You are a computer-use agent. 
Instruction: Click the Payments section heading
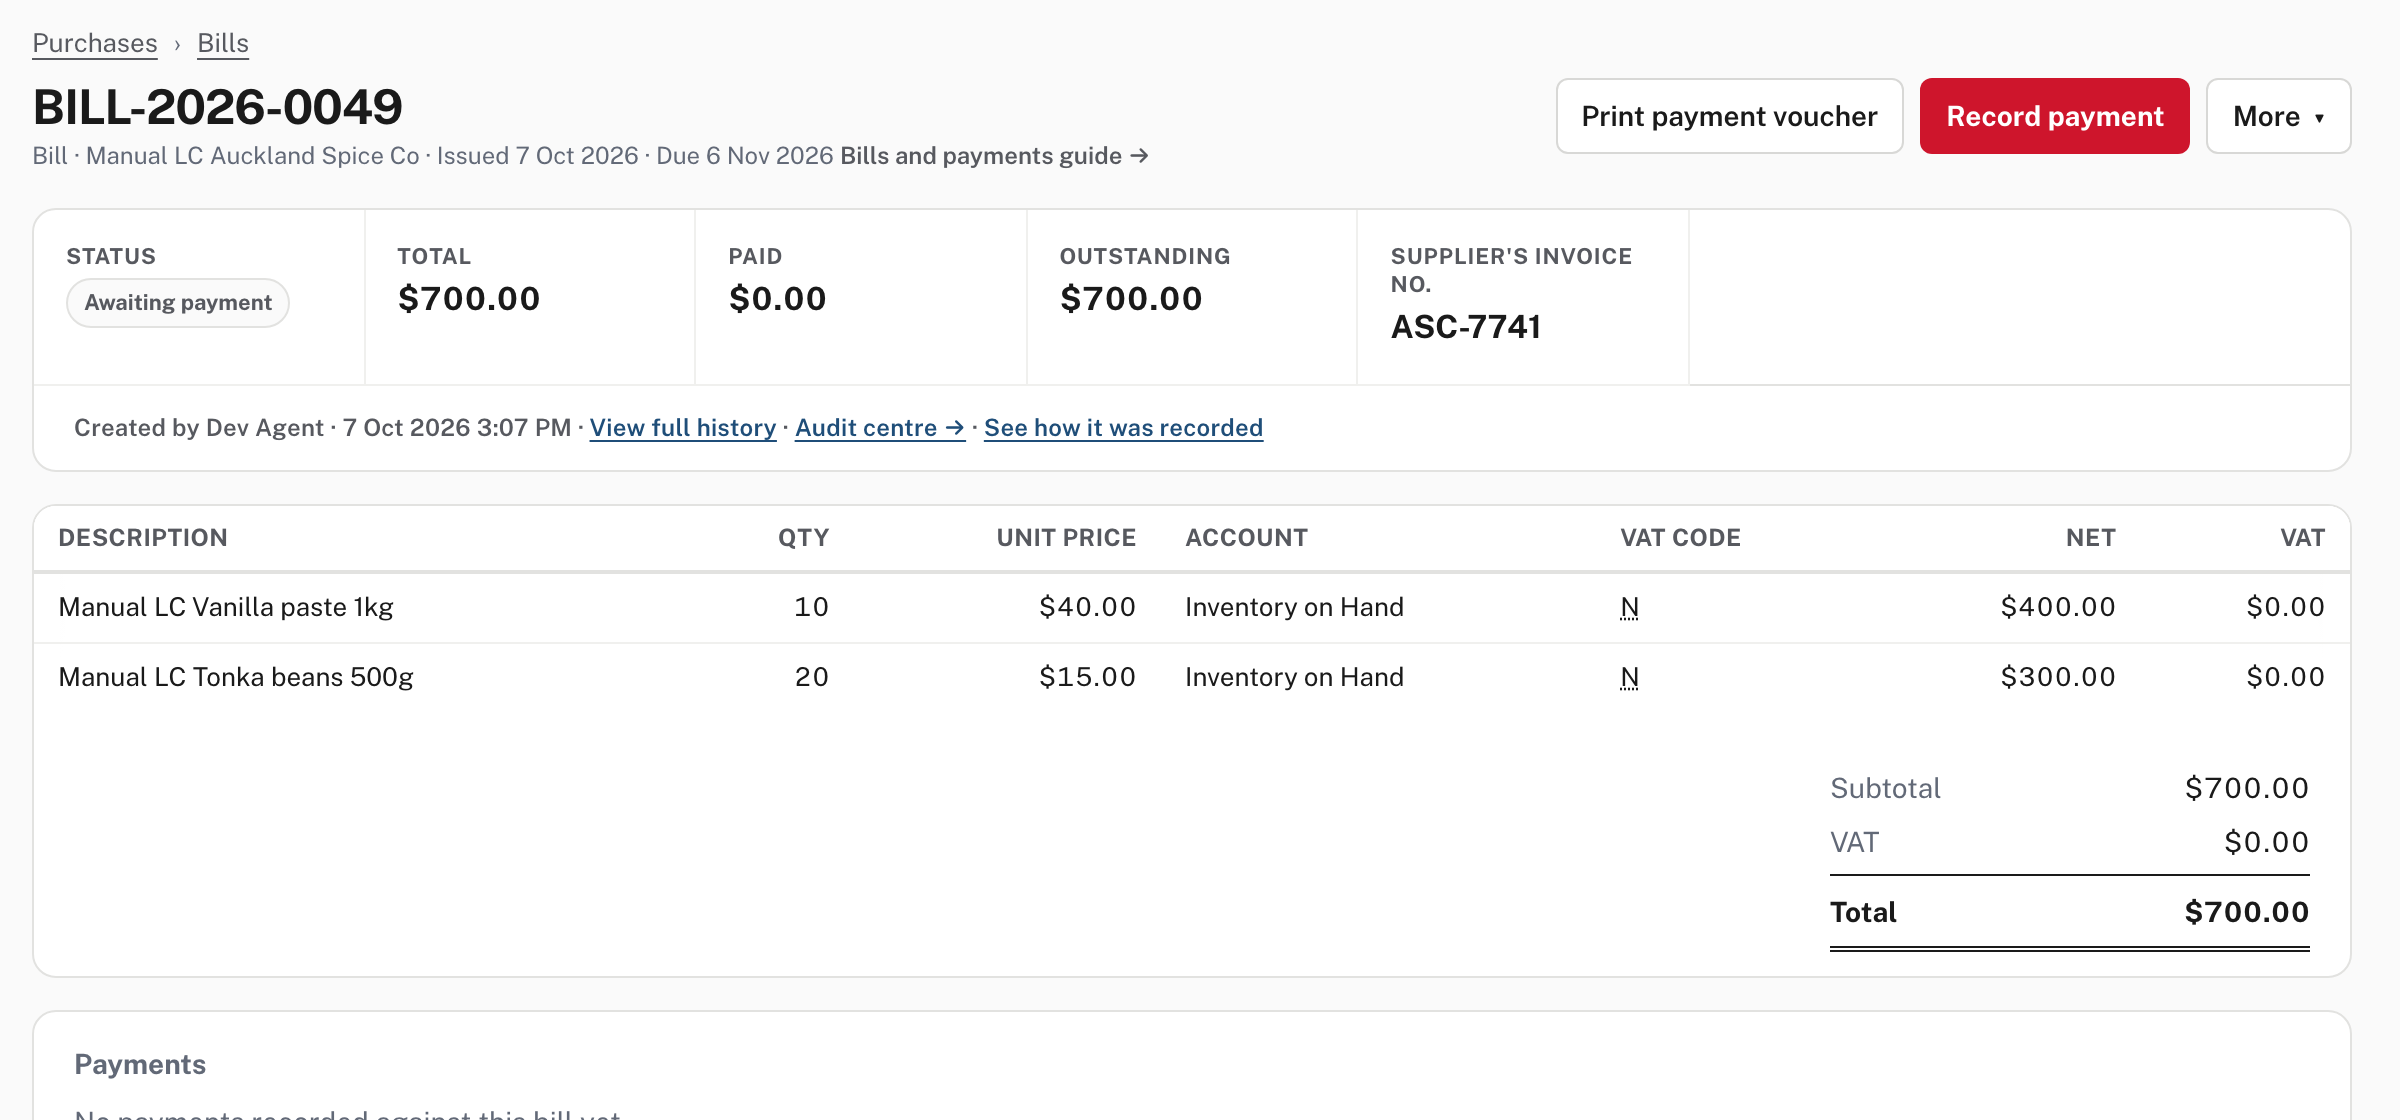pos(140,1065)
